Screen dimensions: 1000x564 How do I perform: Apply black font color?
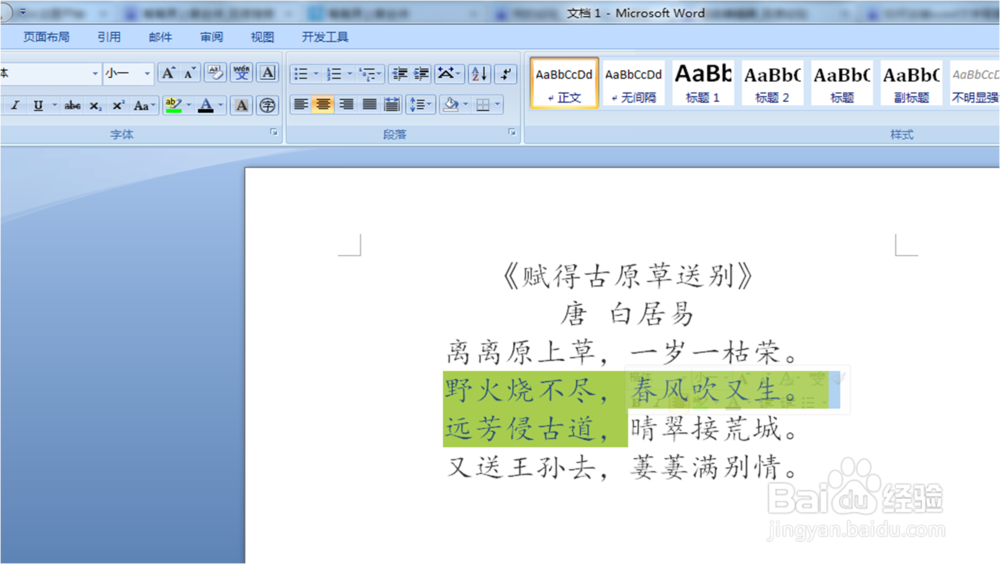coord(205,105)
